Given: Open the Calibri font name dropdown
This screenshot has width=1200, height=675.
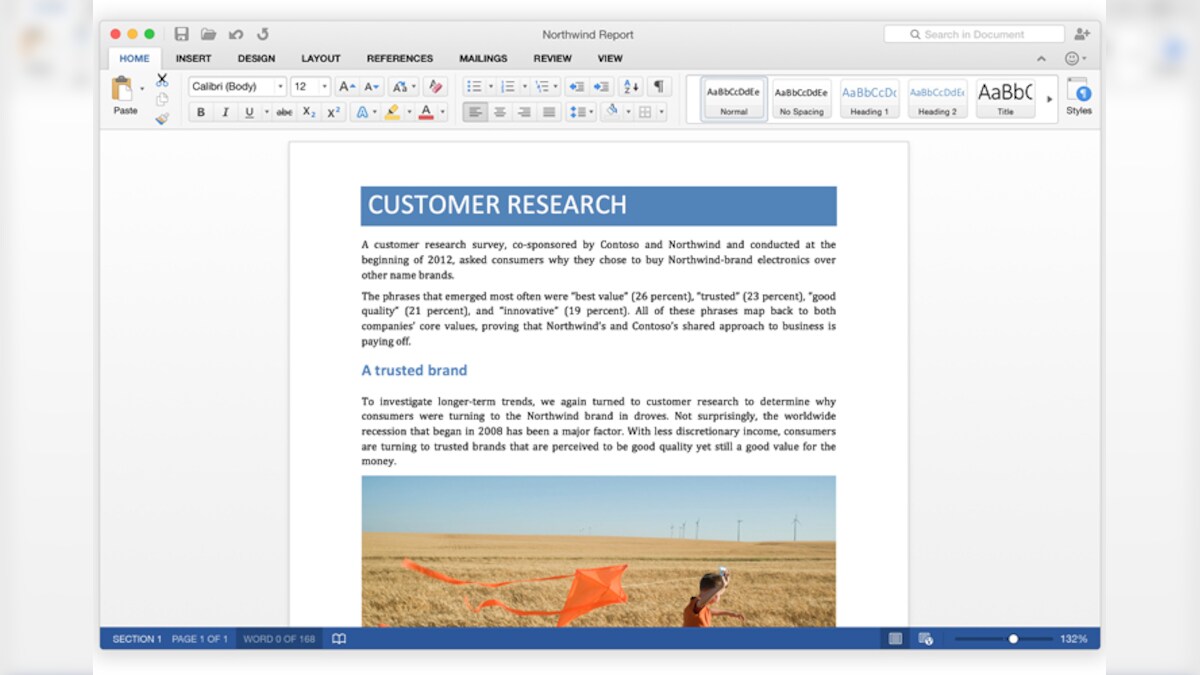Looking at the screenshot, I should pyautogui.click(x=280, y=86).
